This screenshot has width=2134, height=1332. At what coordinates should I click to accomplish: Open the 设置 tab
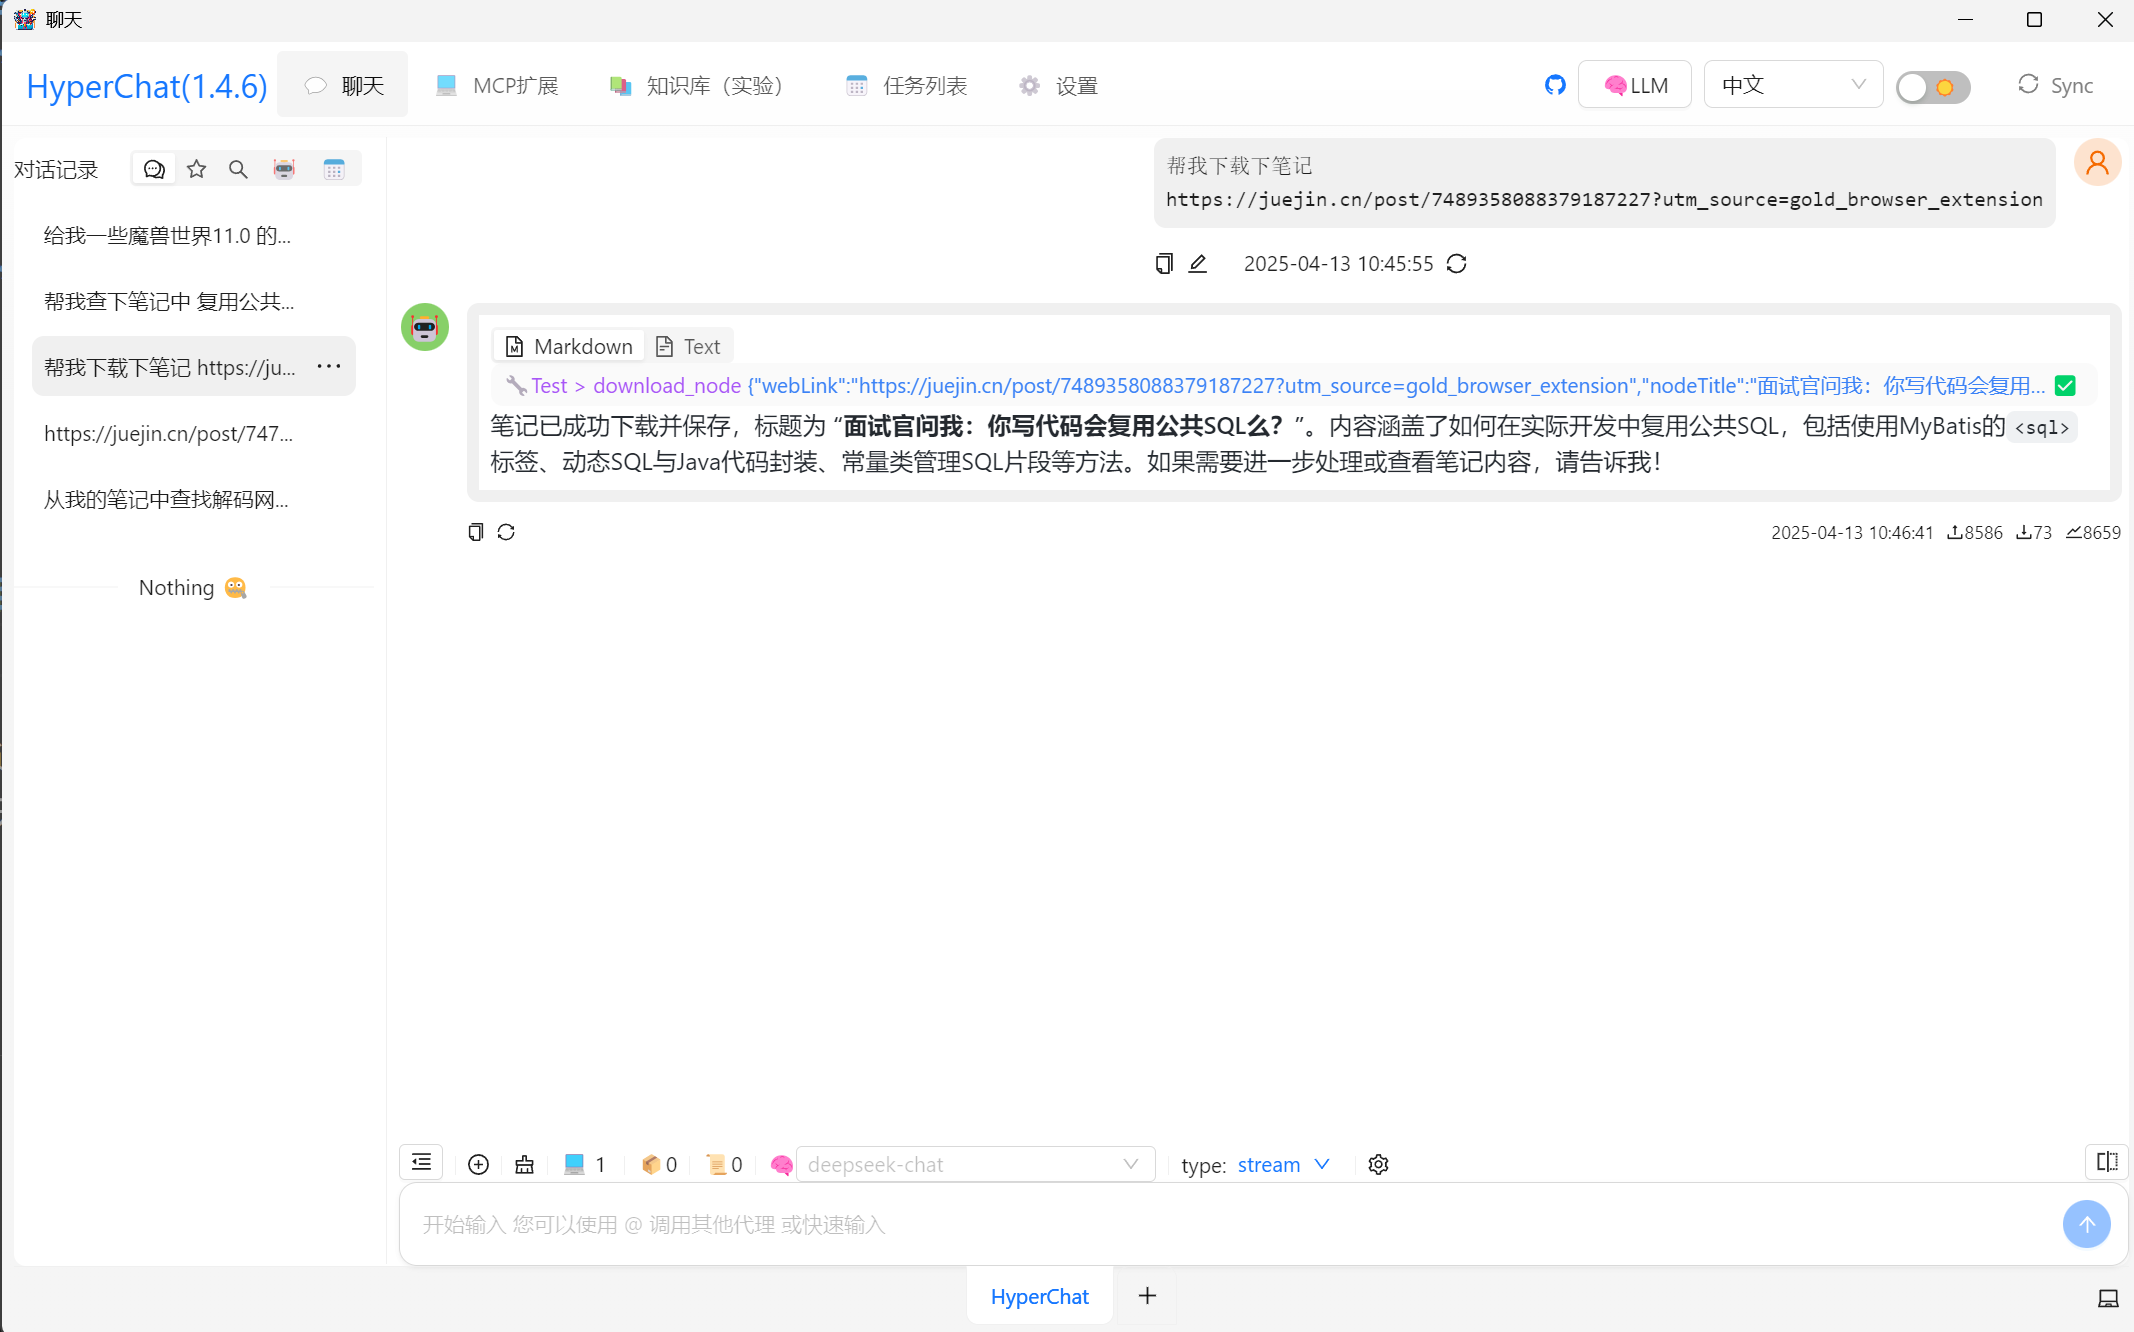1058,85
